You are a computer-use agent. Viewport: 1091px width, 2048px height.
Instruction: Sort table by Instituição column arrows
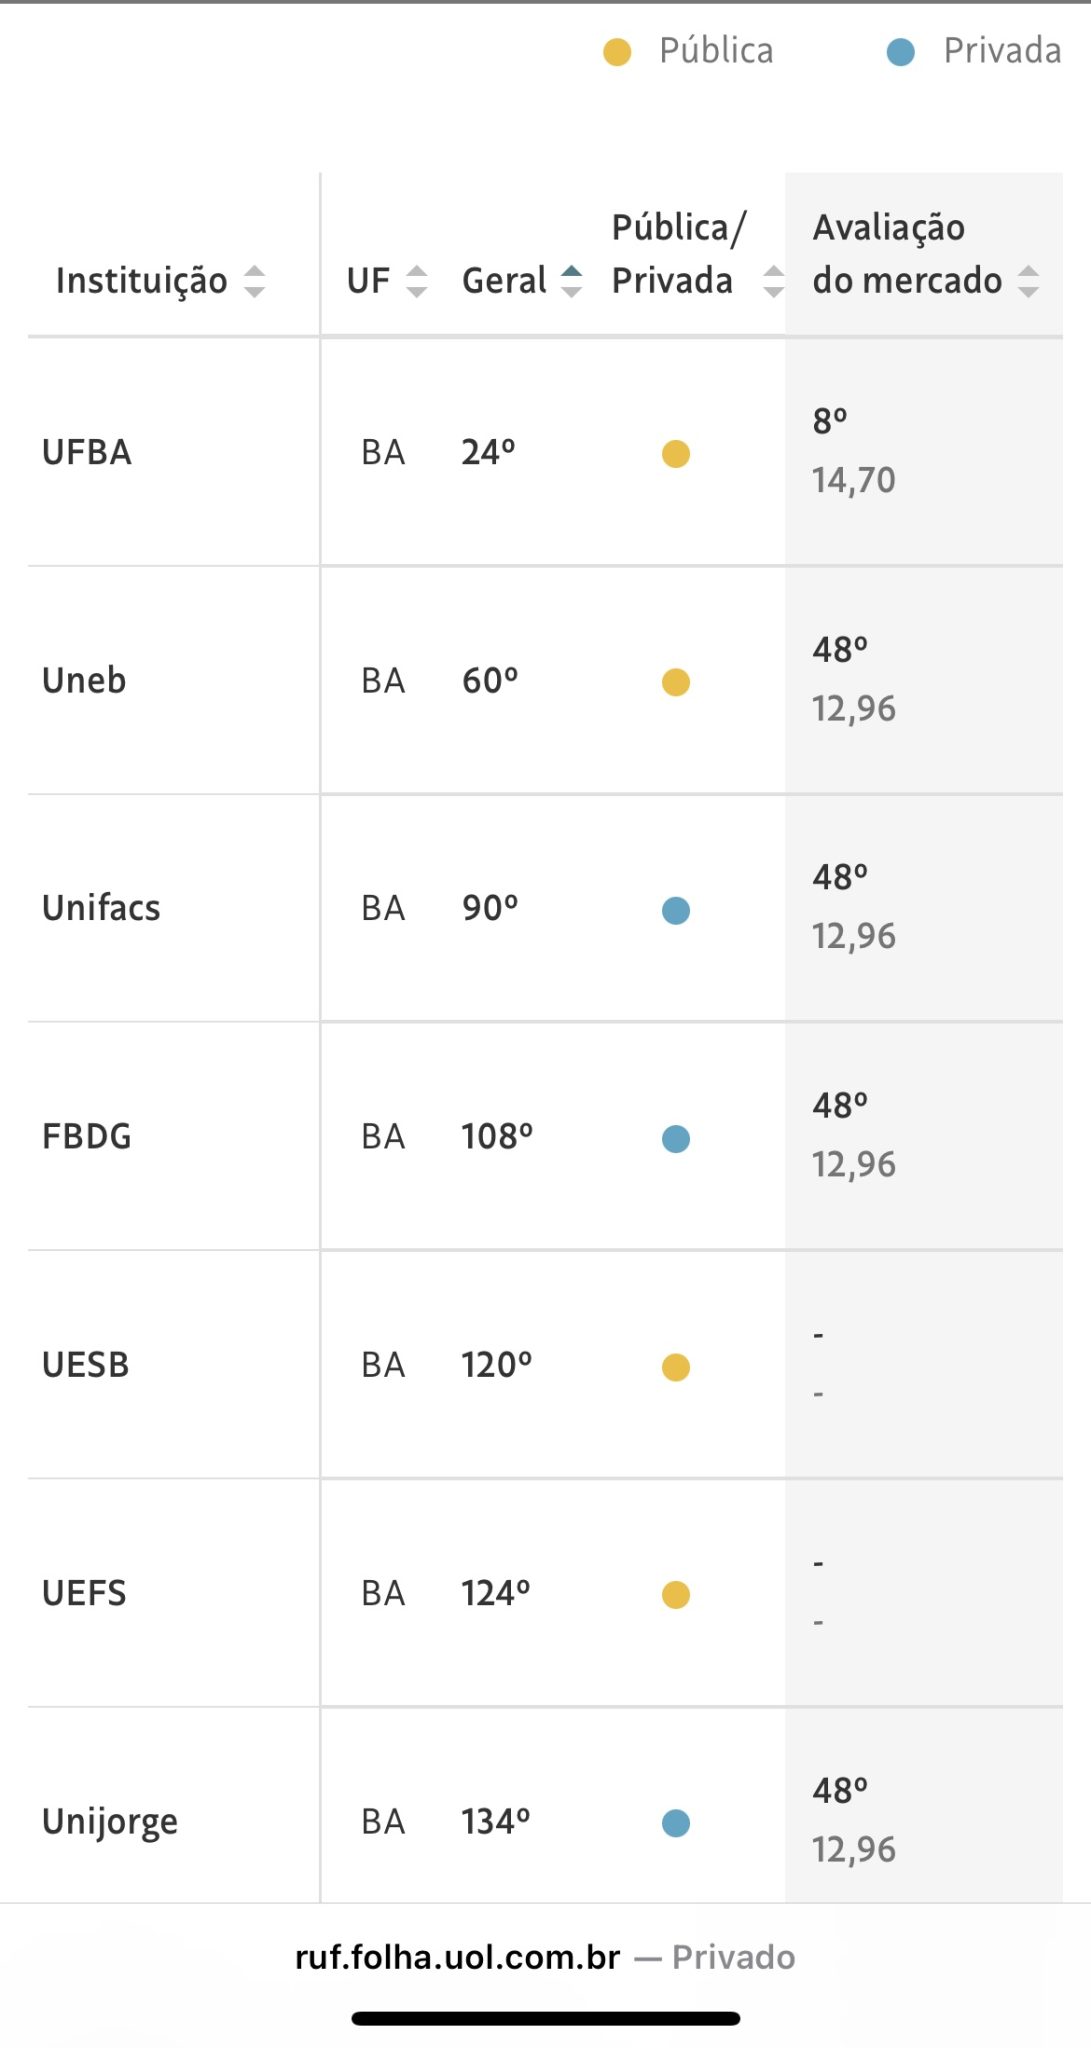tap(255, 281)
